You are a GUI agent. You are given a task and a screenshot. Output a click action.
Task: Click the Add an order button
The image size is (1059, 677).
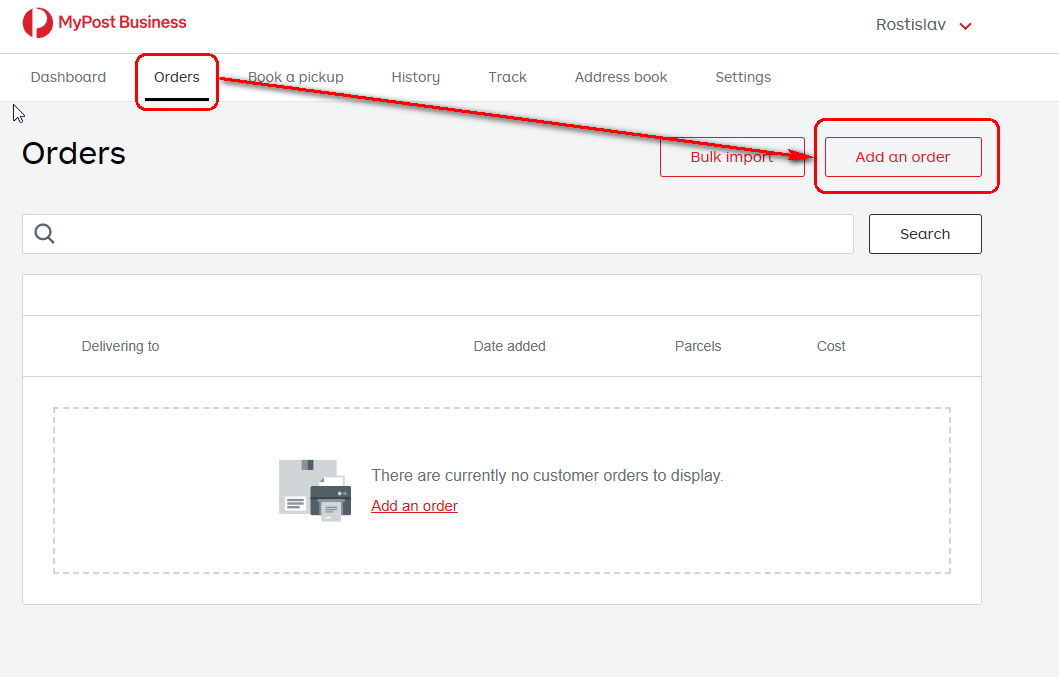(x=902, y=157)
